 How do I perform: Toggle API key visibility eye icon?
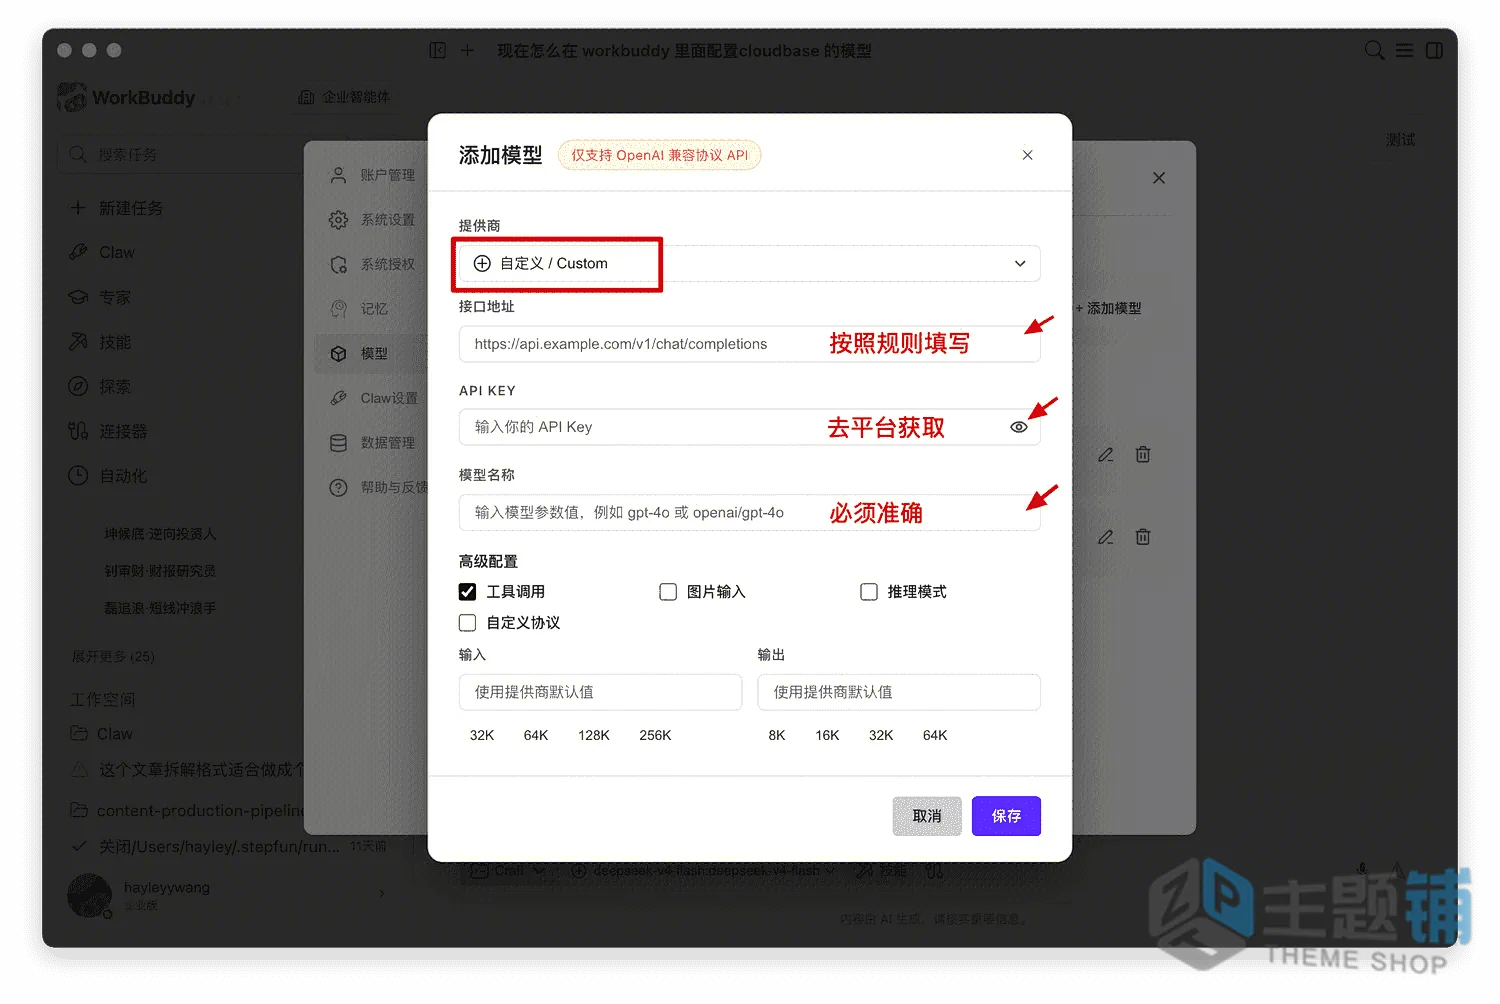click(x=1019, y=427)
